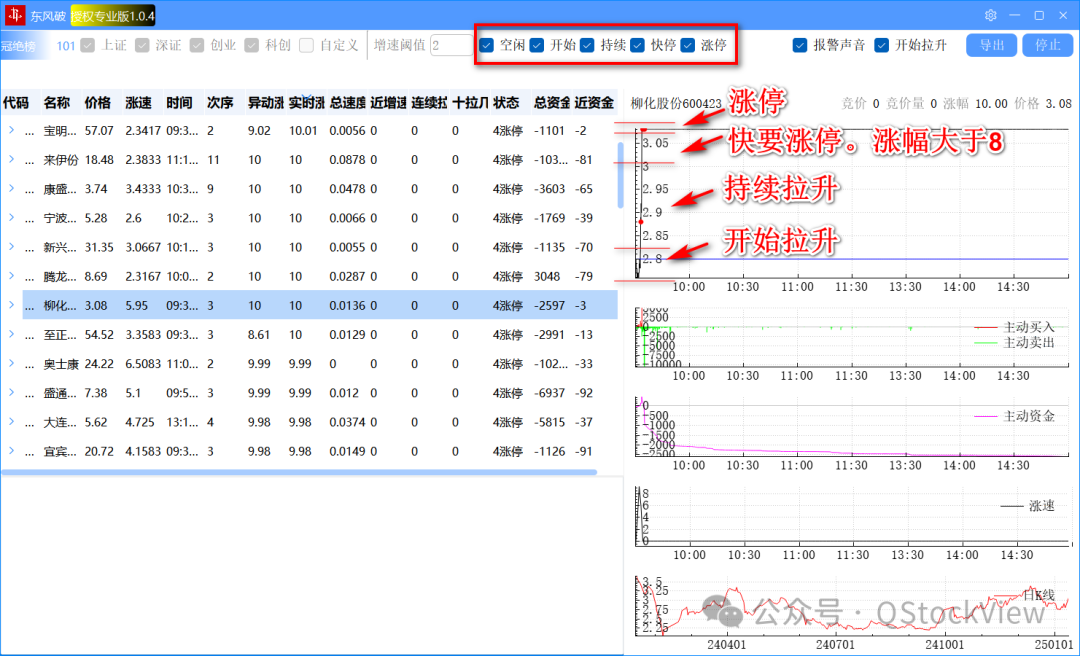Screen dimensions: 1080x656
Task: Uncheck the 空闲 status filter
Action: click(486, 45)
